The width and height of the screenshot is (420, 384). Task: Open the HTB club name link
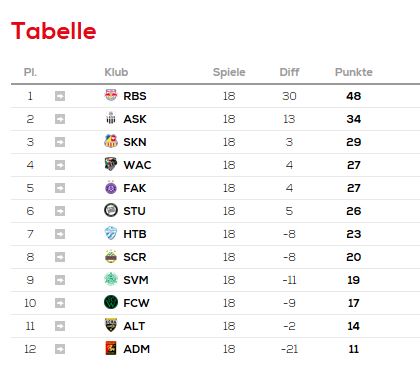(x=135, y=234)
